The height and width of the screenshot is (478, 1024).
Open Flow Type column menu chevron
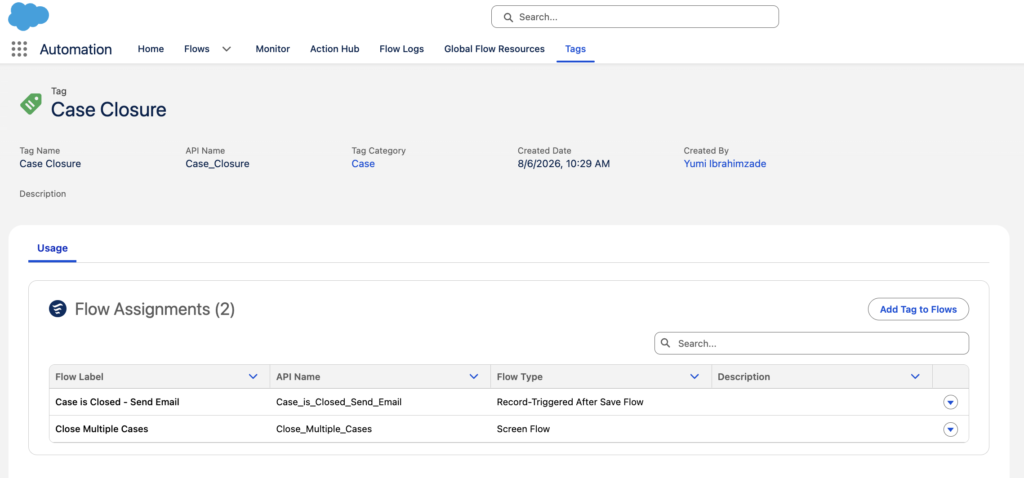tap(695, 377)
